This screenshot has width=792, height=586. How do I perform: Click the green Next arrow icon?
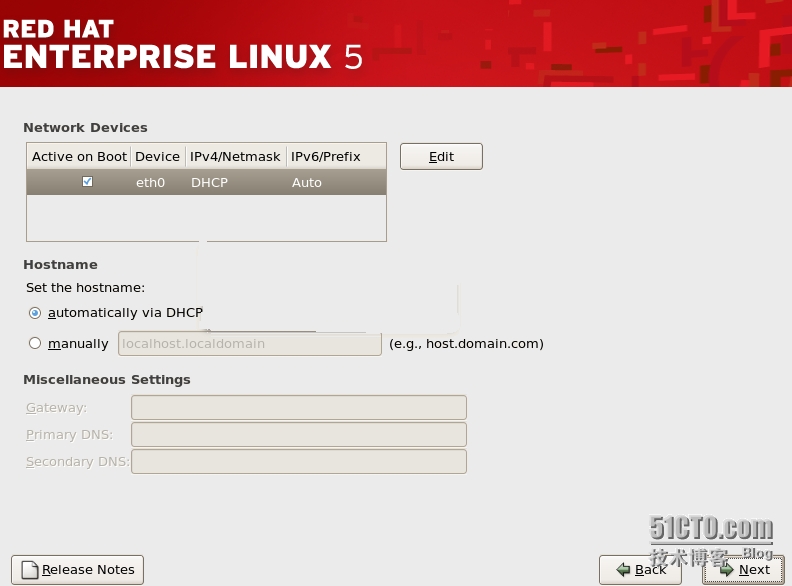point(726,570)
